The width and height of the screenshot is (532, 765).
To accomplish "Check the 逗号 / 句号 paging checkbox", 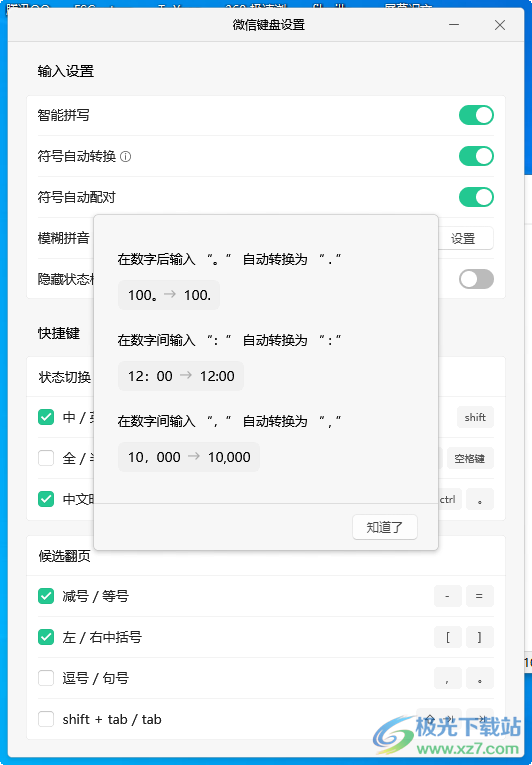I will tap(46, 678).
